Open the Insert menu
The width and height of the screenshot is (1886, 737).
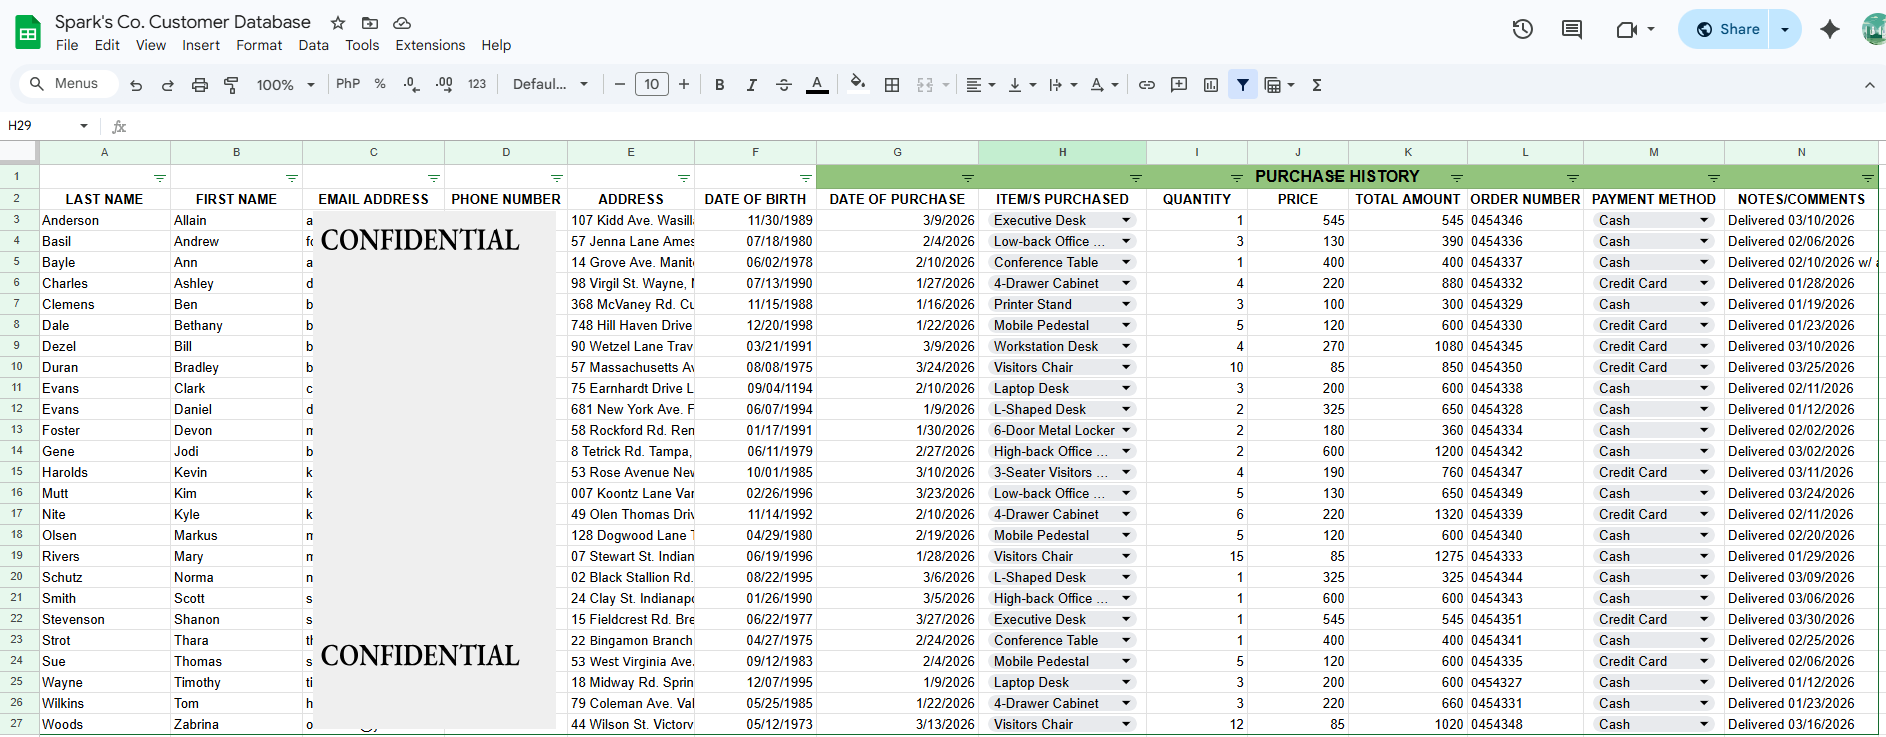click(x=201, y=45)
